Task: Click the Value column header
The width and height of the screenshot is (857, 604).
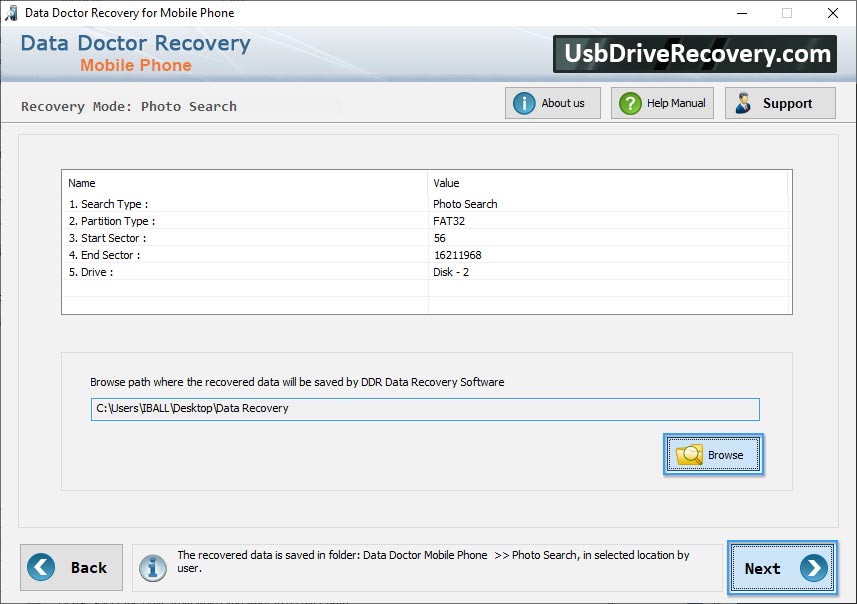Action: pos(607,183)
